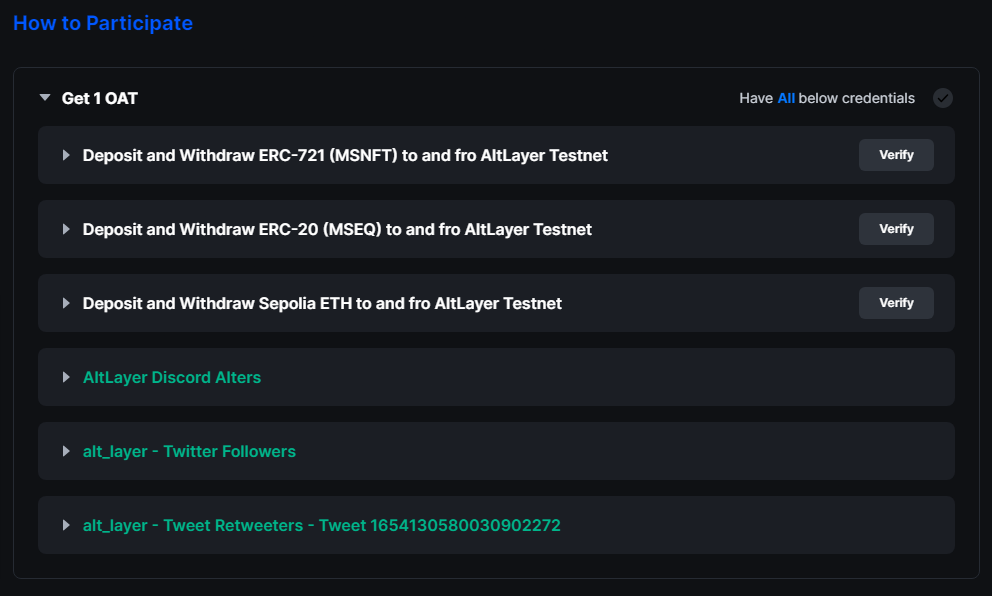992x596 pixels.
Task: Click the Get 1 OAT title
Action: (99, 98)
